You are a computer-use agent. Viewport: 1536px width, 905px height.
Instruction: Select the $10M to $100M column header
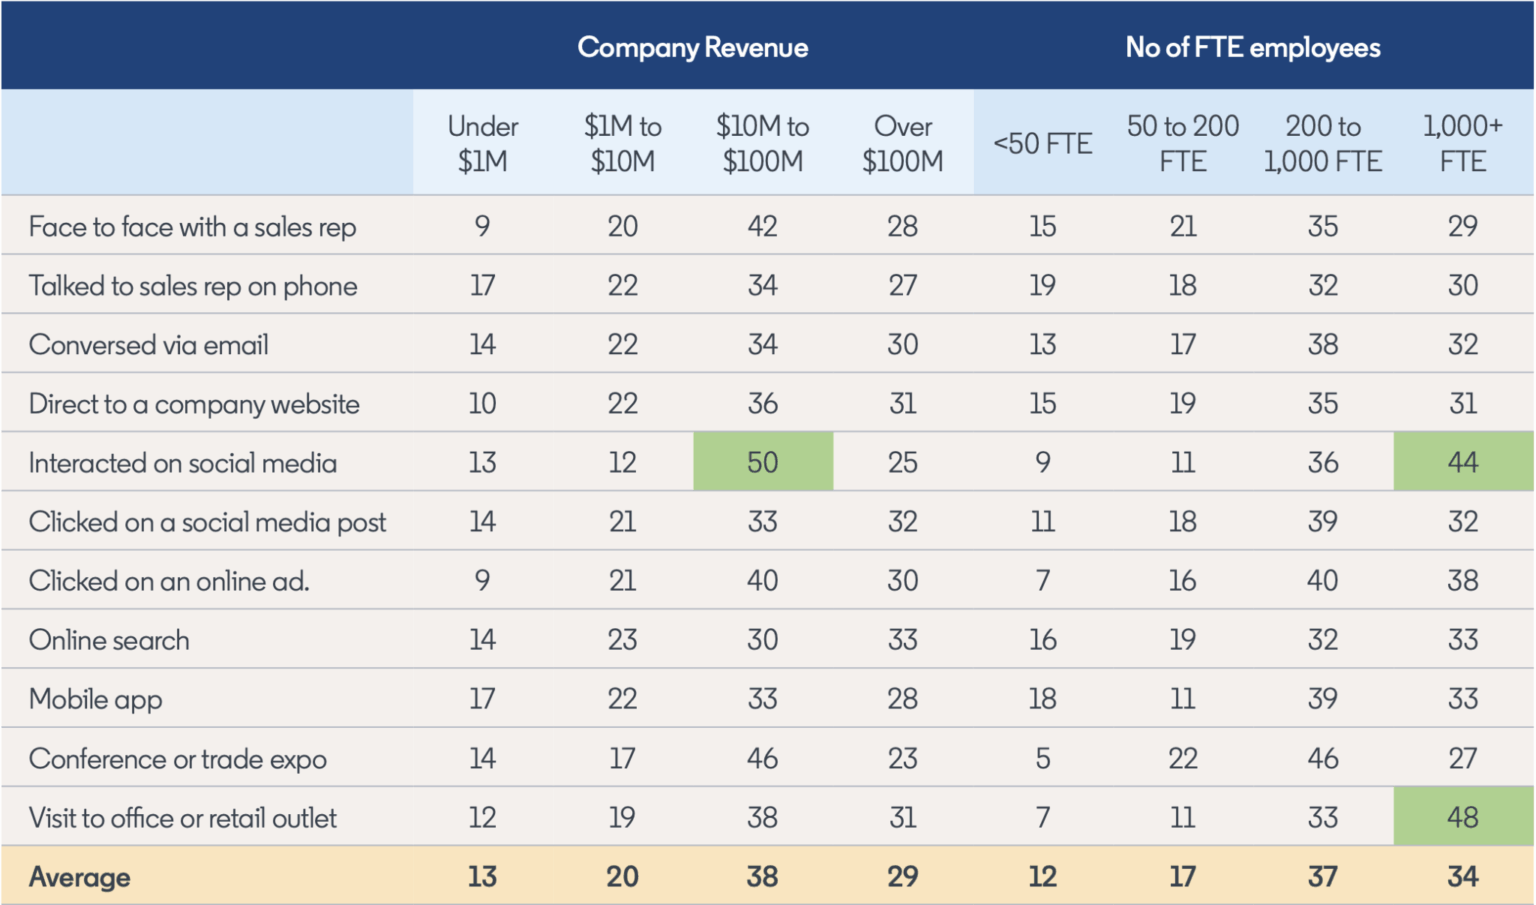pyautogui.click(x=762, y=143)
